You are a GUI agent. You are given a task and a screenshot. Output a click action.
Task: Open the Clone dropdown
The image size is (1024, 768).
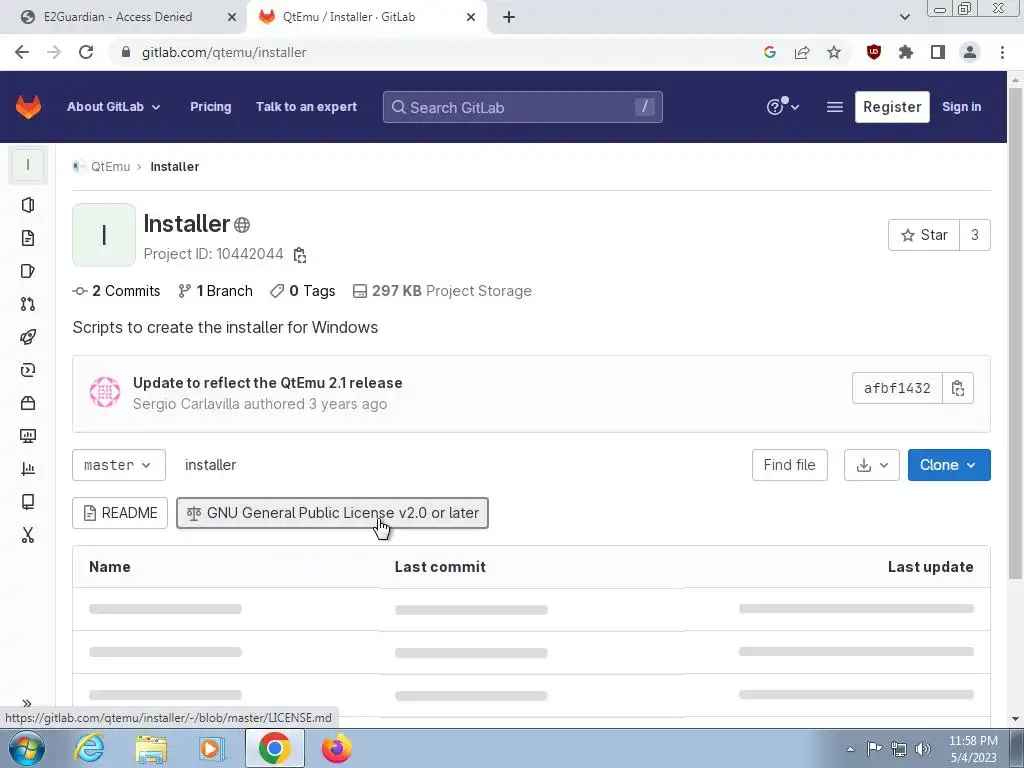[x=949, y=465]
